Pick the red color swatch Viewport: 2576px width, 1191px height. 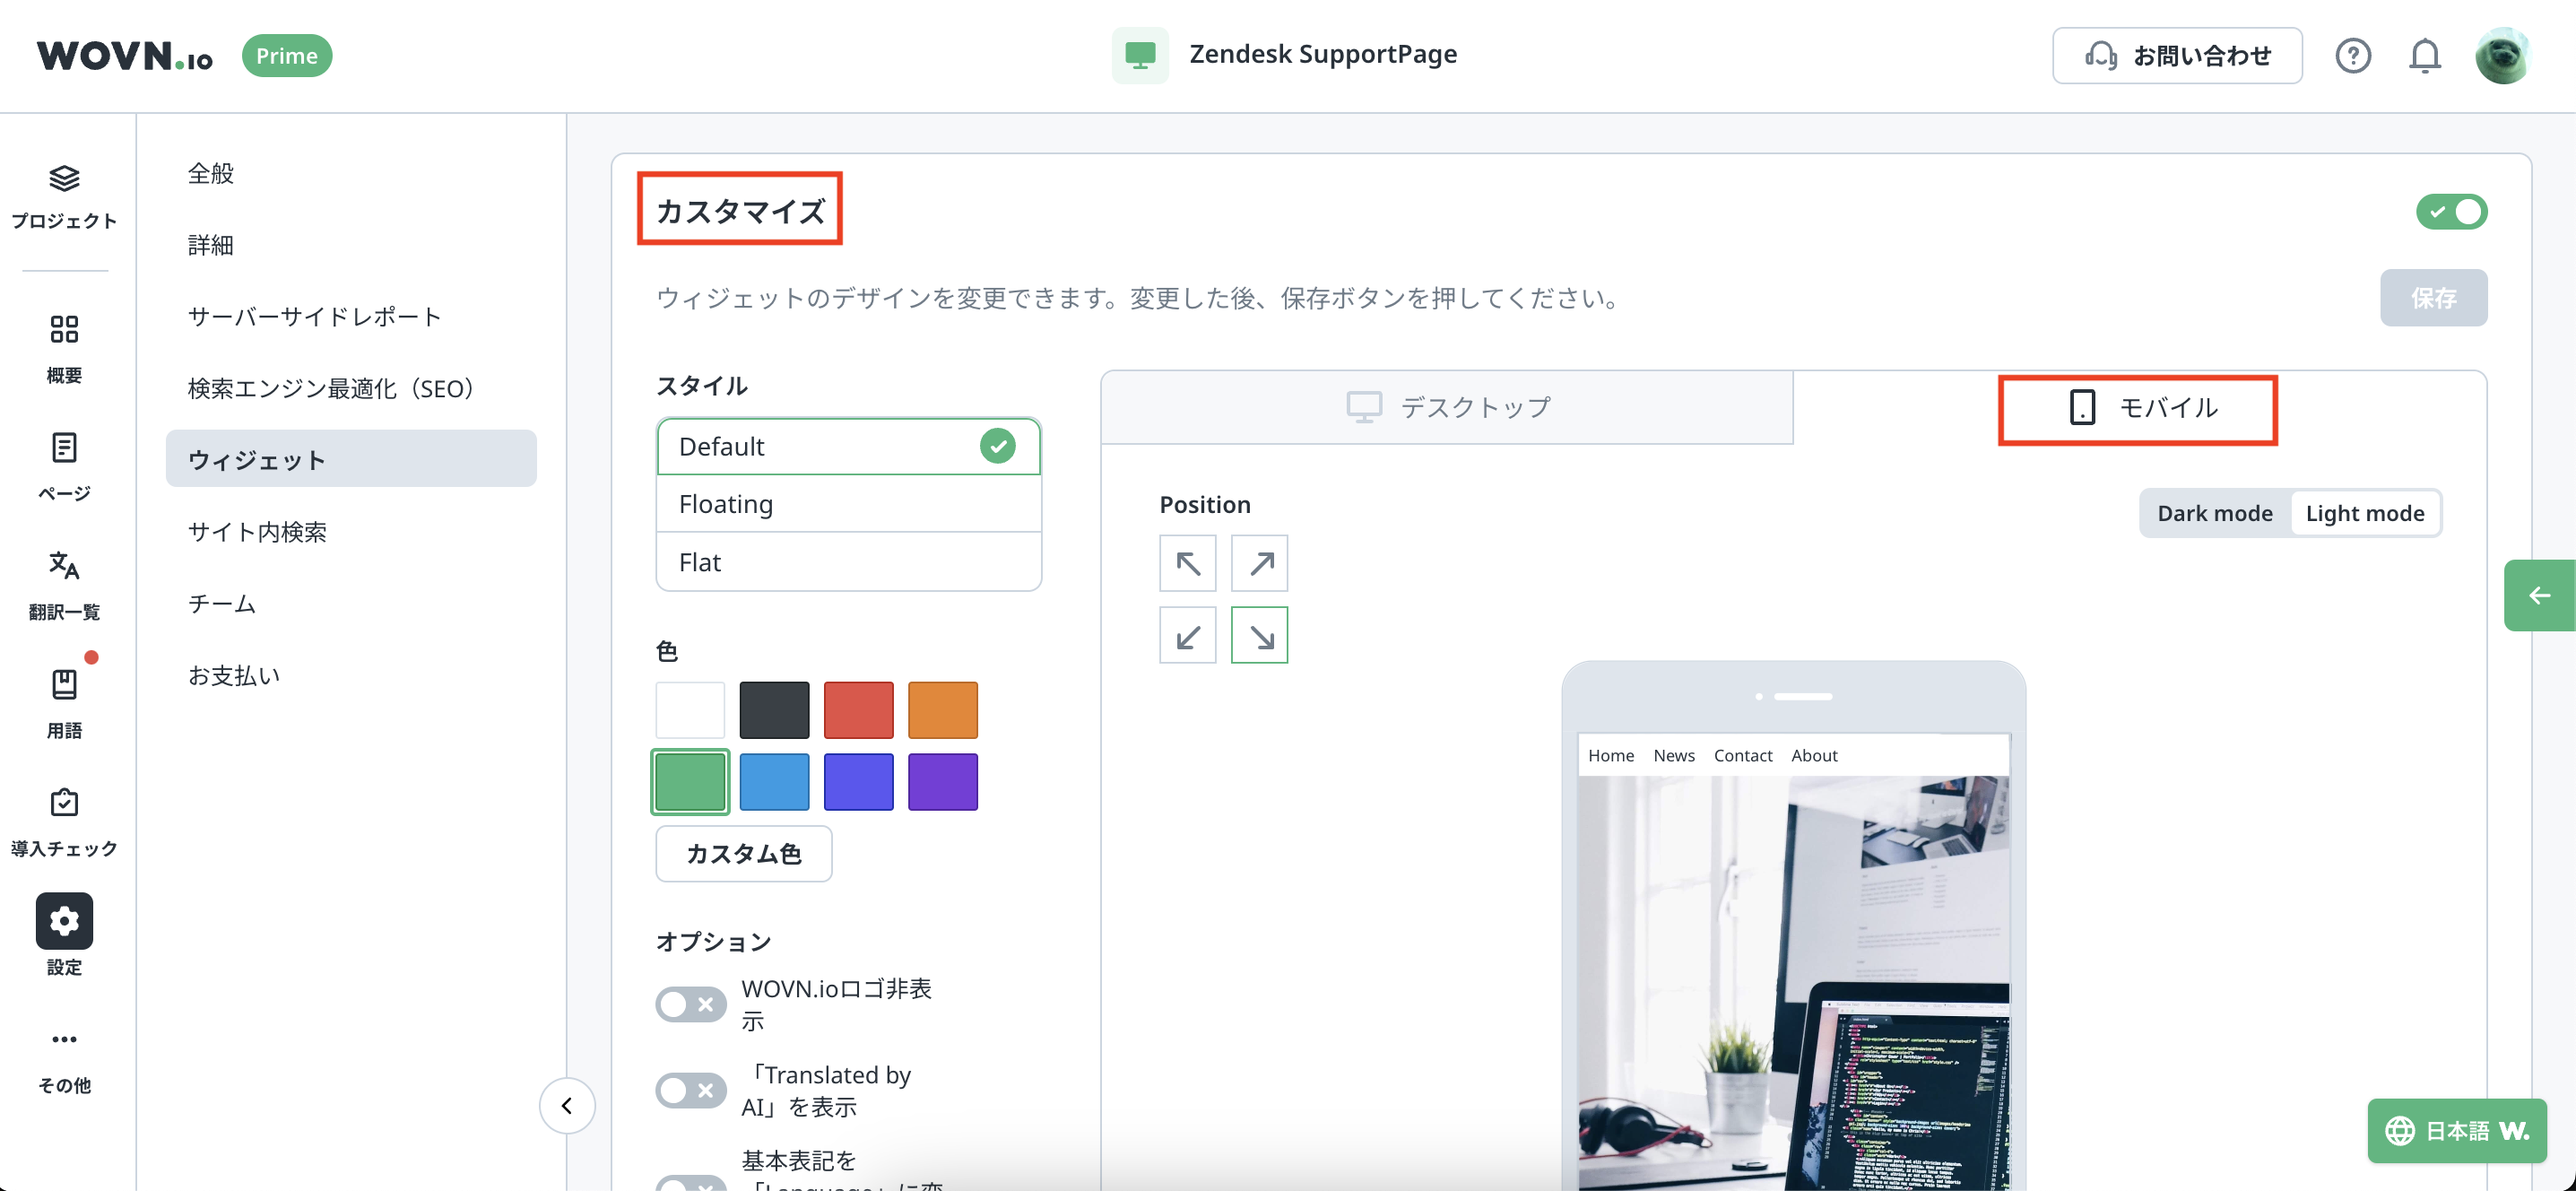tap(858, 710)
